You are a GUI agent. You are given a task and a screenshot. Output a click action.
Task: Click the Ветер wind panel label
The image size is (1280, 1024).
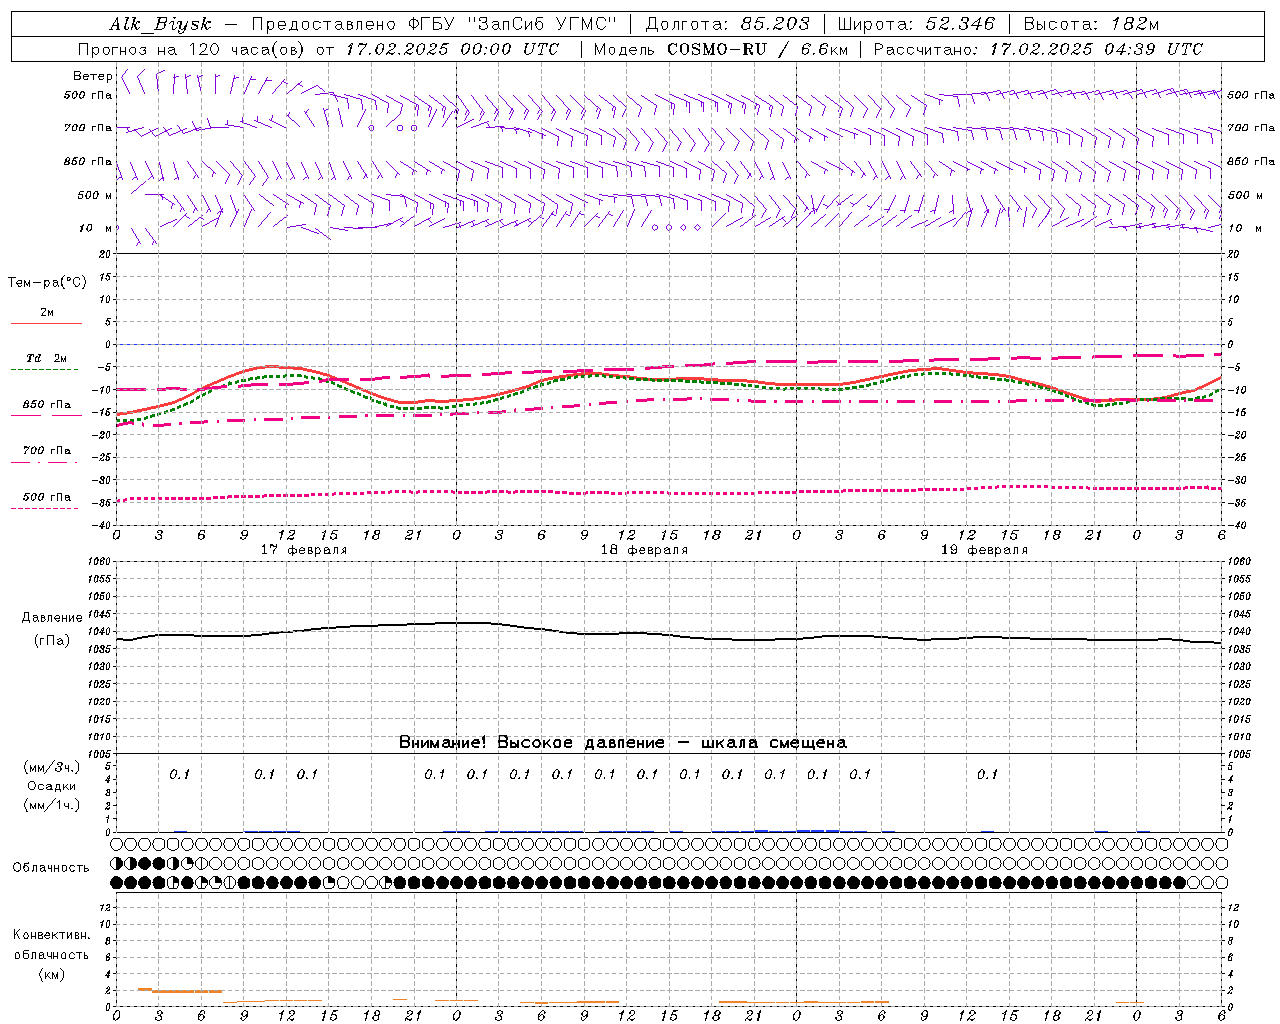pos(93,76)
